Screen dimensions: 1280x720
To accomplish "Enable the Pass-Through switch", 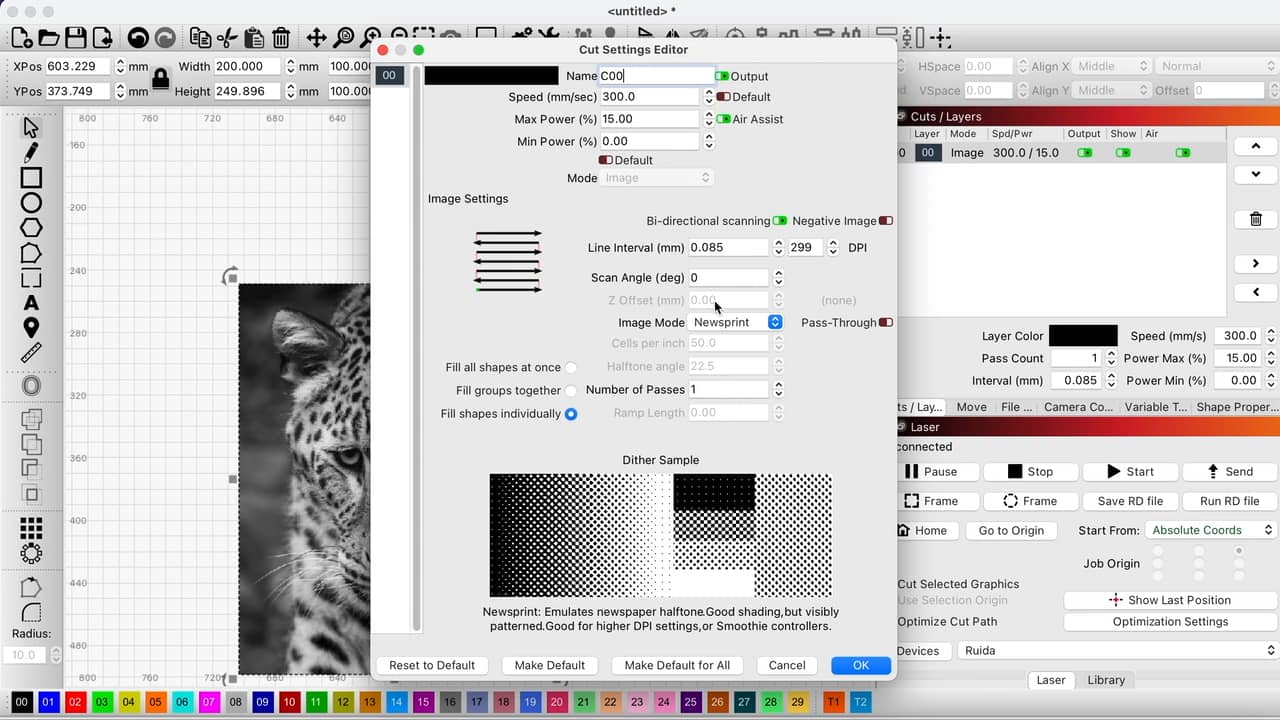I will tap(885, 323).
